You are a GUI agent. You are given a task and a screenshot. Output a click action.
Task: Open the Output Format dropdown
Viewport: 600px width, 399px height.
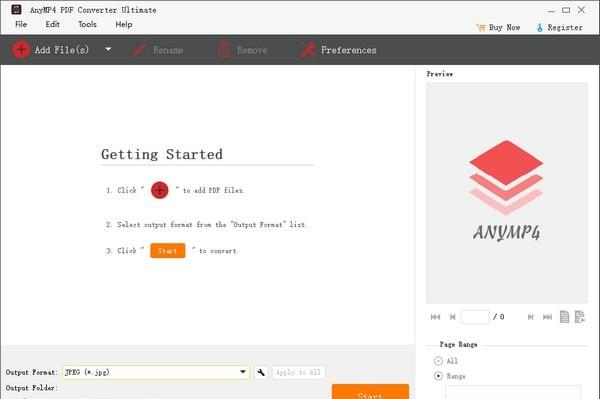pyautogui.click(x=156, y=372)
